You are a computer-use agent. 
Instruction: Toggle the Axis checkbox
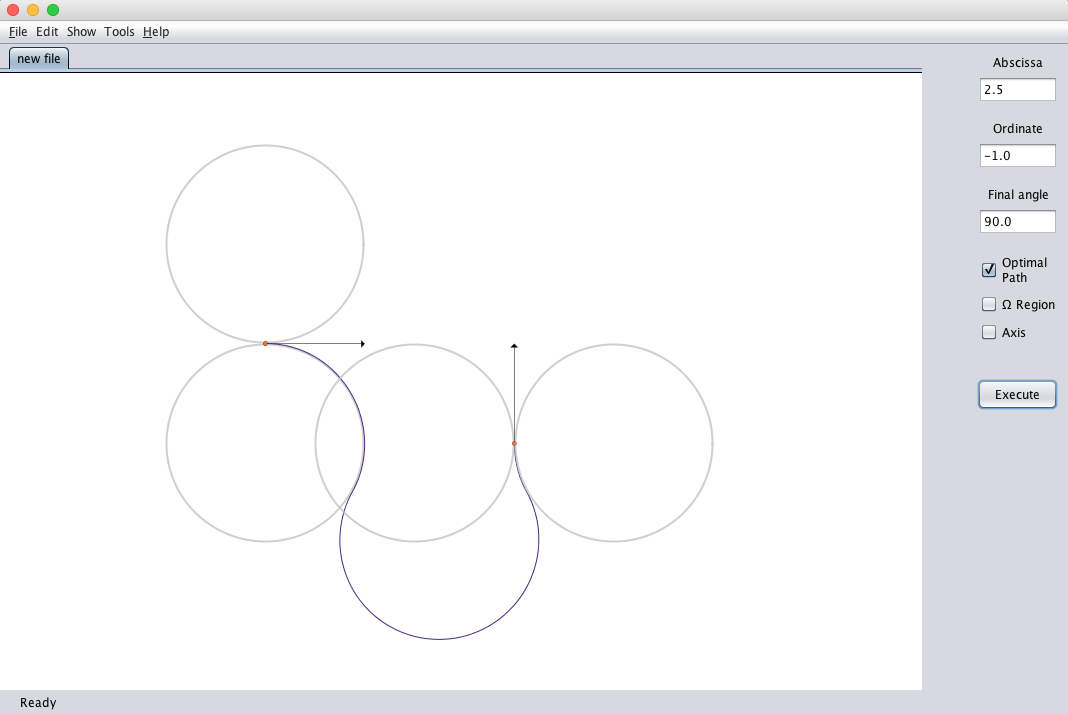click(989, 333)
